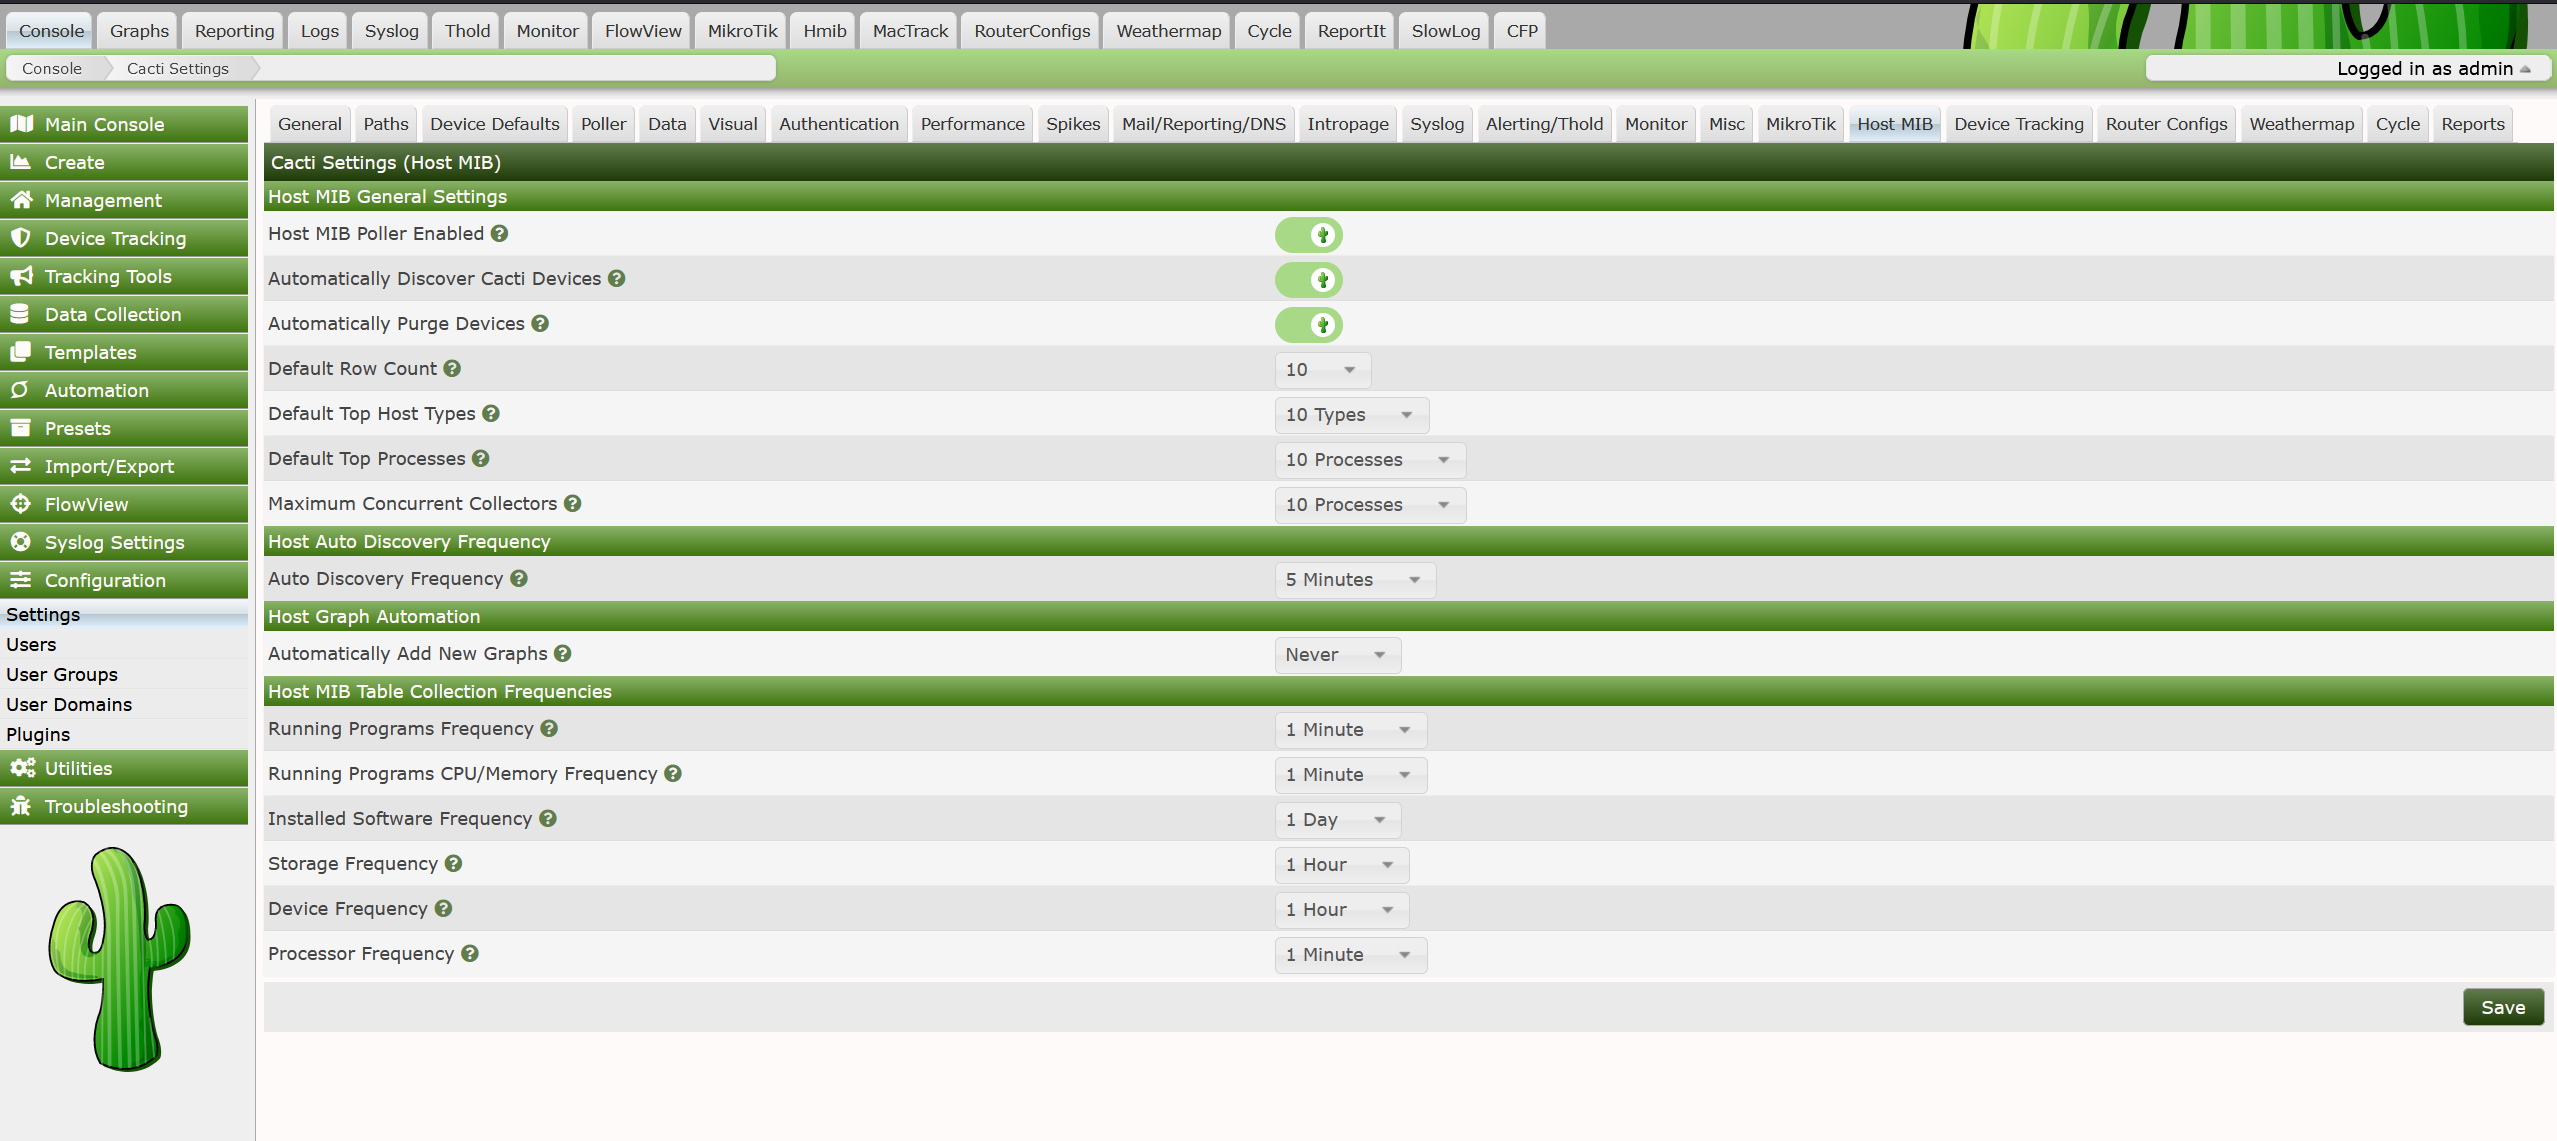Open the SlowLog top tab
This screenshot has height=1141, width=2557.
click(x=1445, y=31)
